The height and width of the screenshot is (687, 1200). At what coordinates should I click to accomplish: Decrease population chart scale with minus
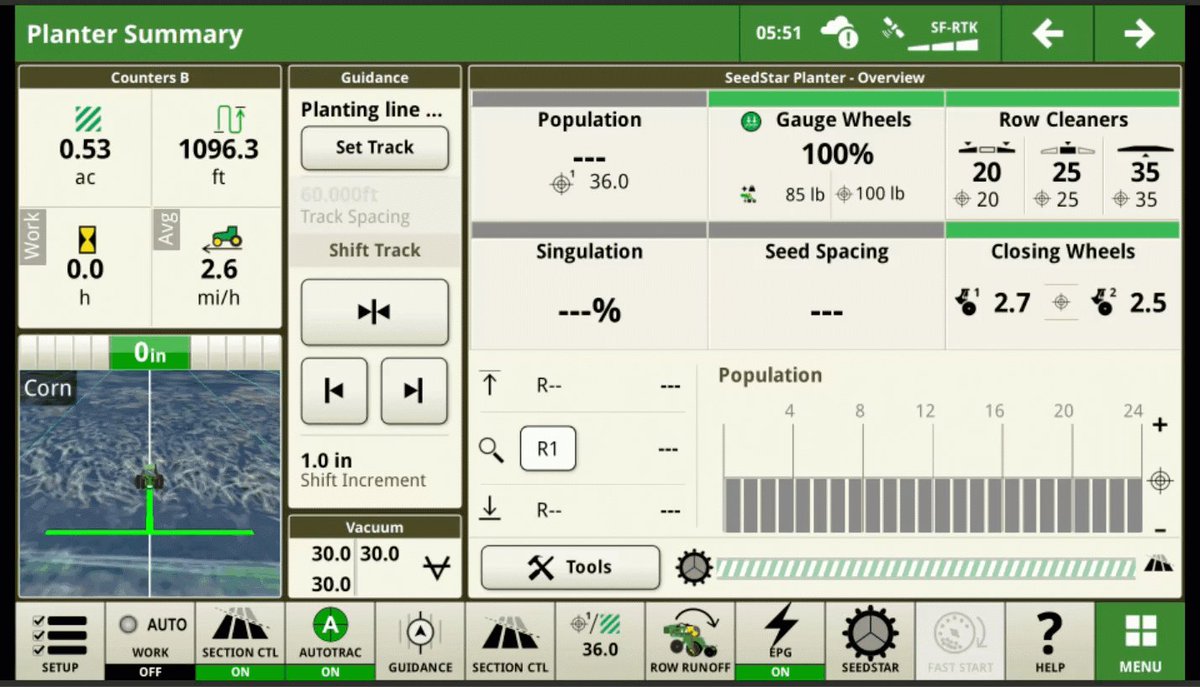coord(1160,529)
